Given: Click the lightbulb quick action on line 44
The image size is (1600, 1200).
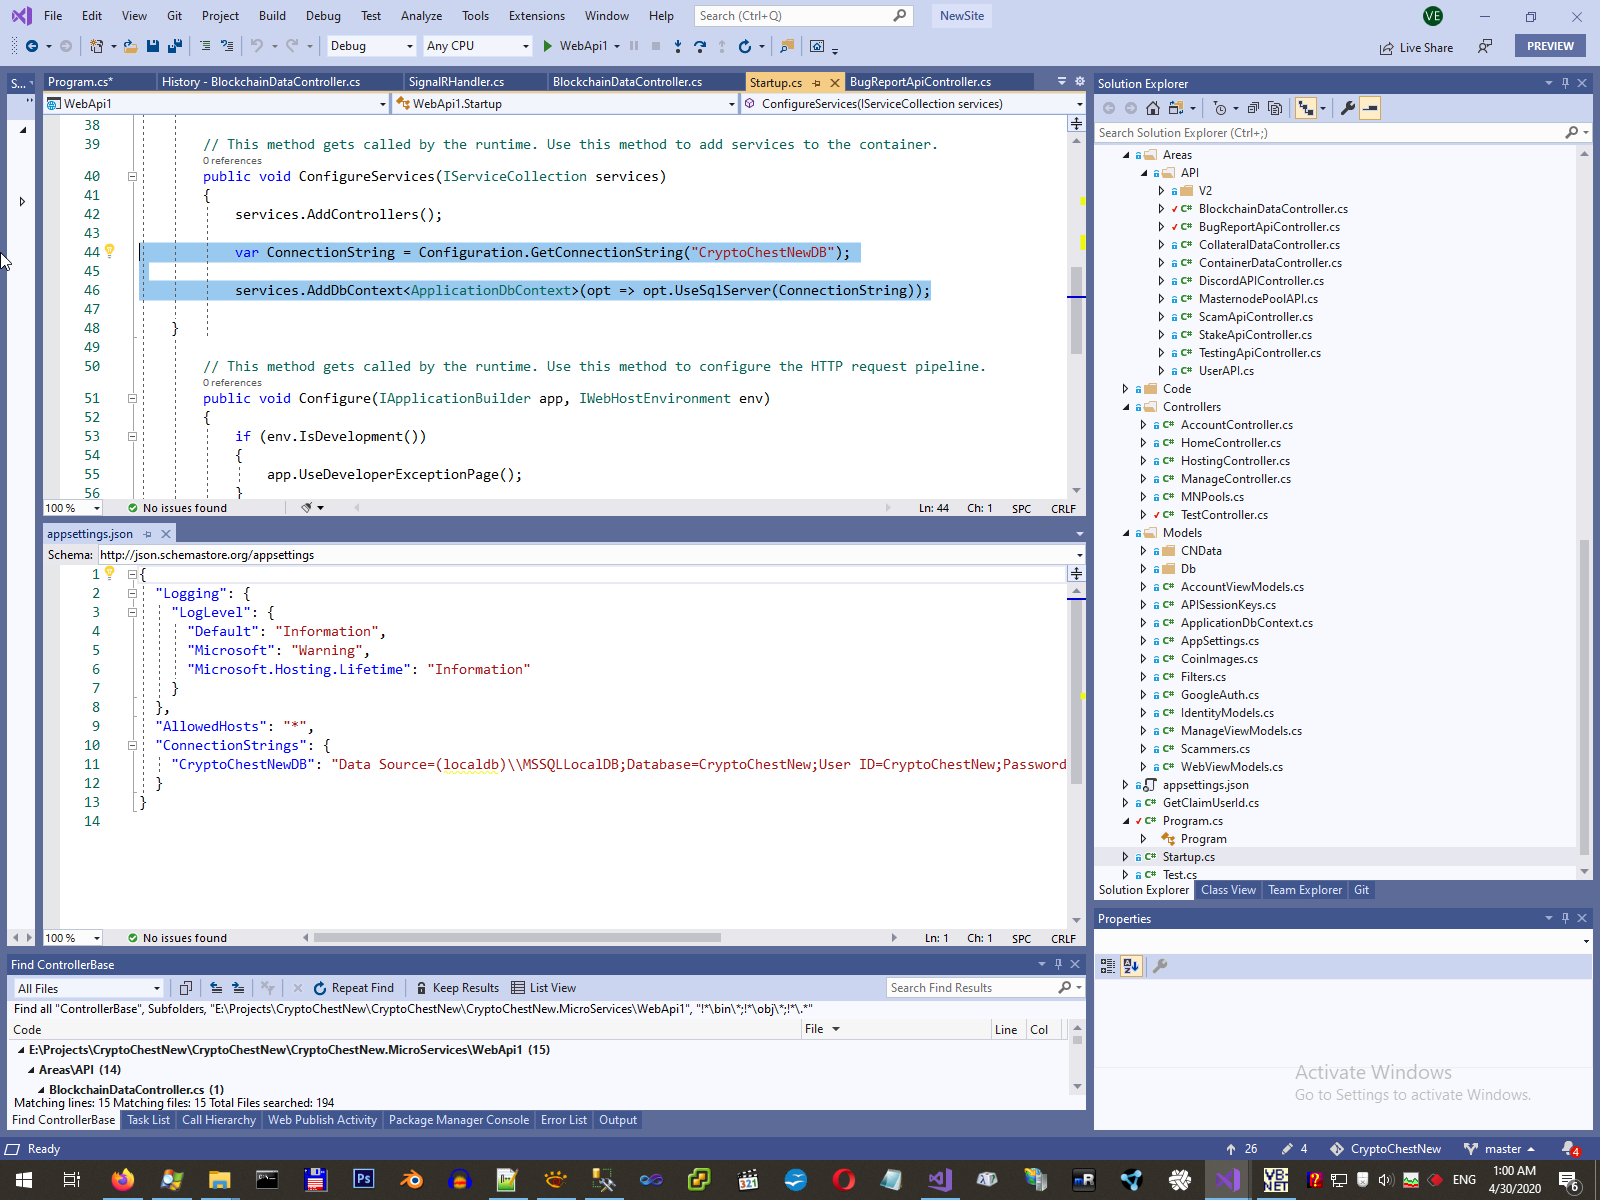Looking at the screenshot, I should click(x=110, y=252).
